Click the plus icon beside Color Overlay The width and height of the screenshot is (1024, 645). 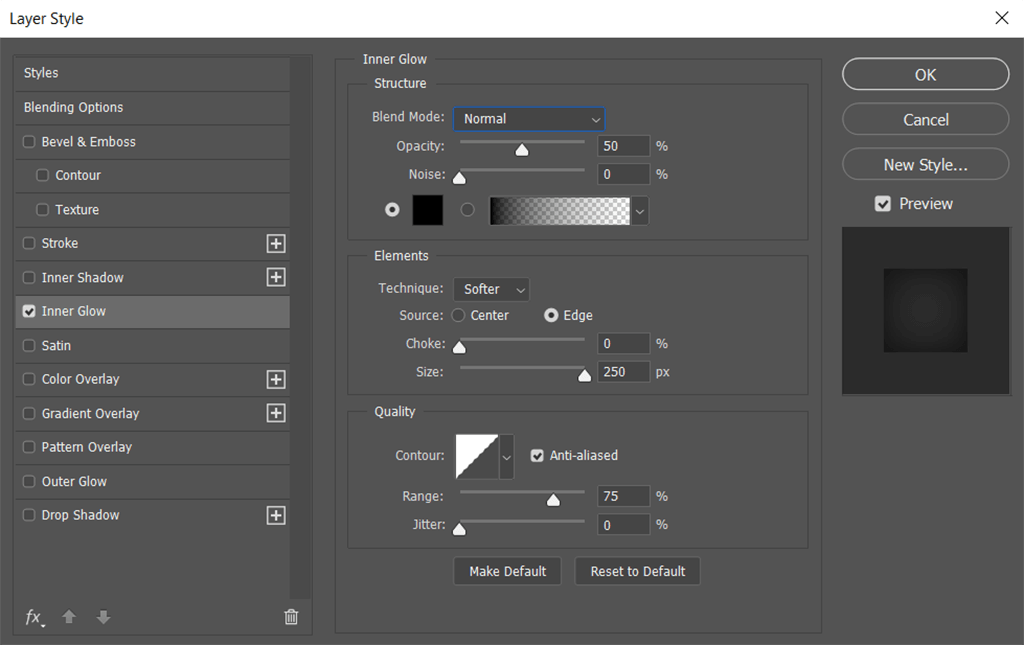[276, 379]
